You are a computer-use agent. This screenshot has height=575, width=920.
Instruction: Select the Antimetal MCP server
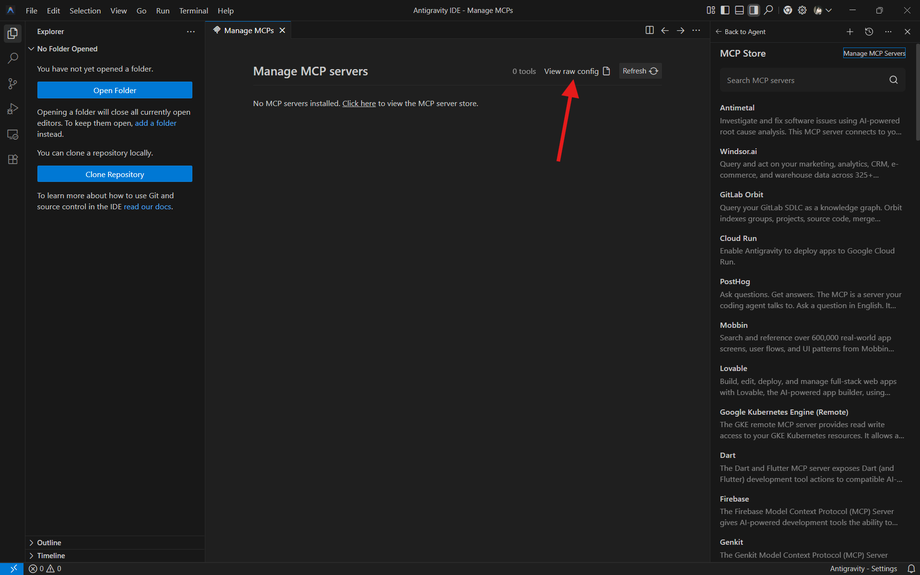[x=811, y=120]
